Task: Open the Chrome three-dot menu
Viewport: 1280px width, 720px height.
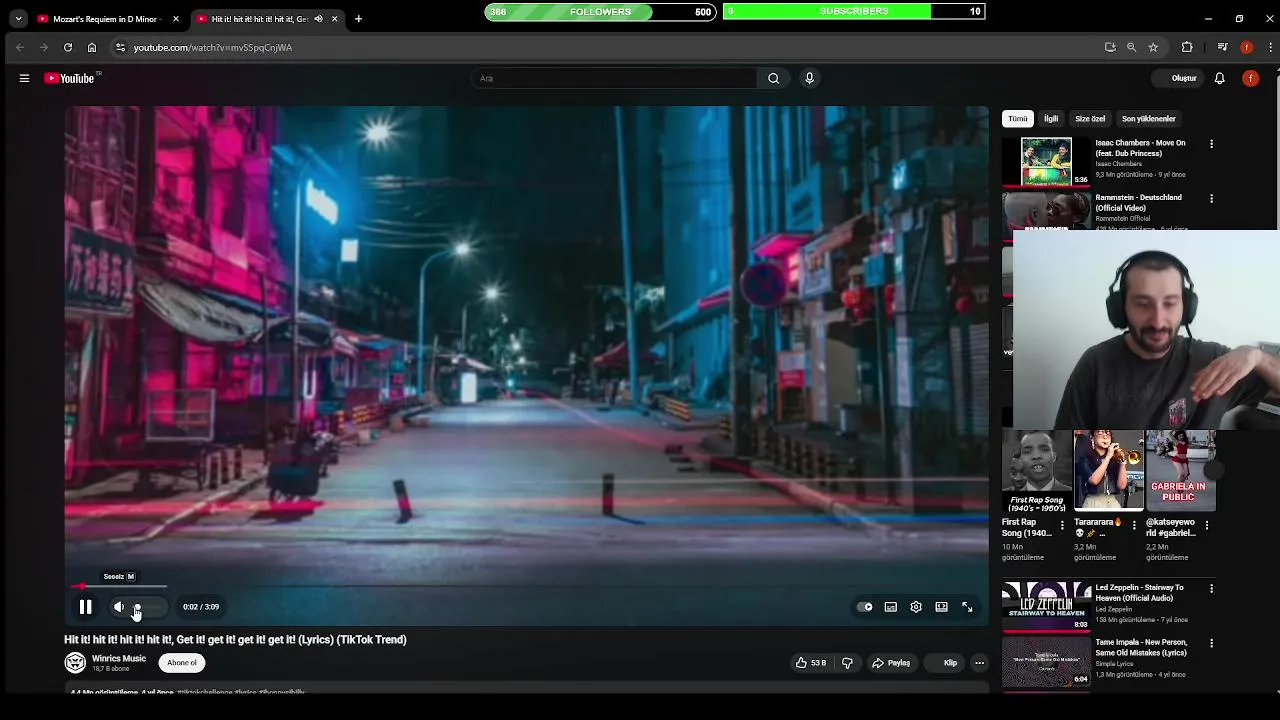Action: 1271,47
